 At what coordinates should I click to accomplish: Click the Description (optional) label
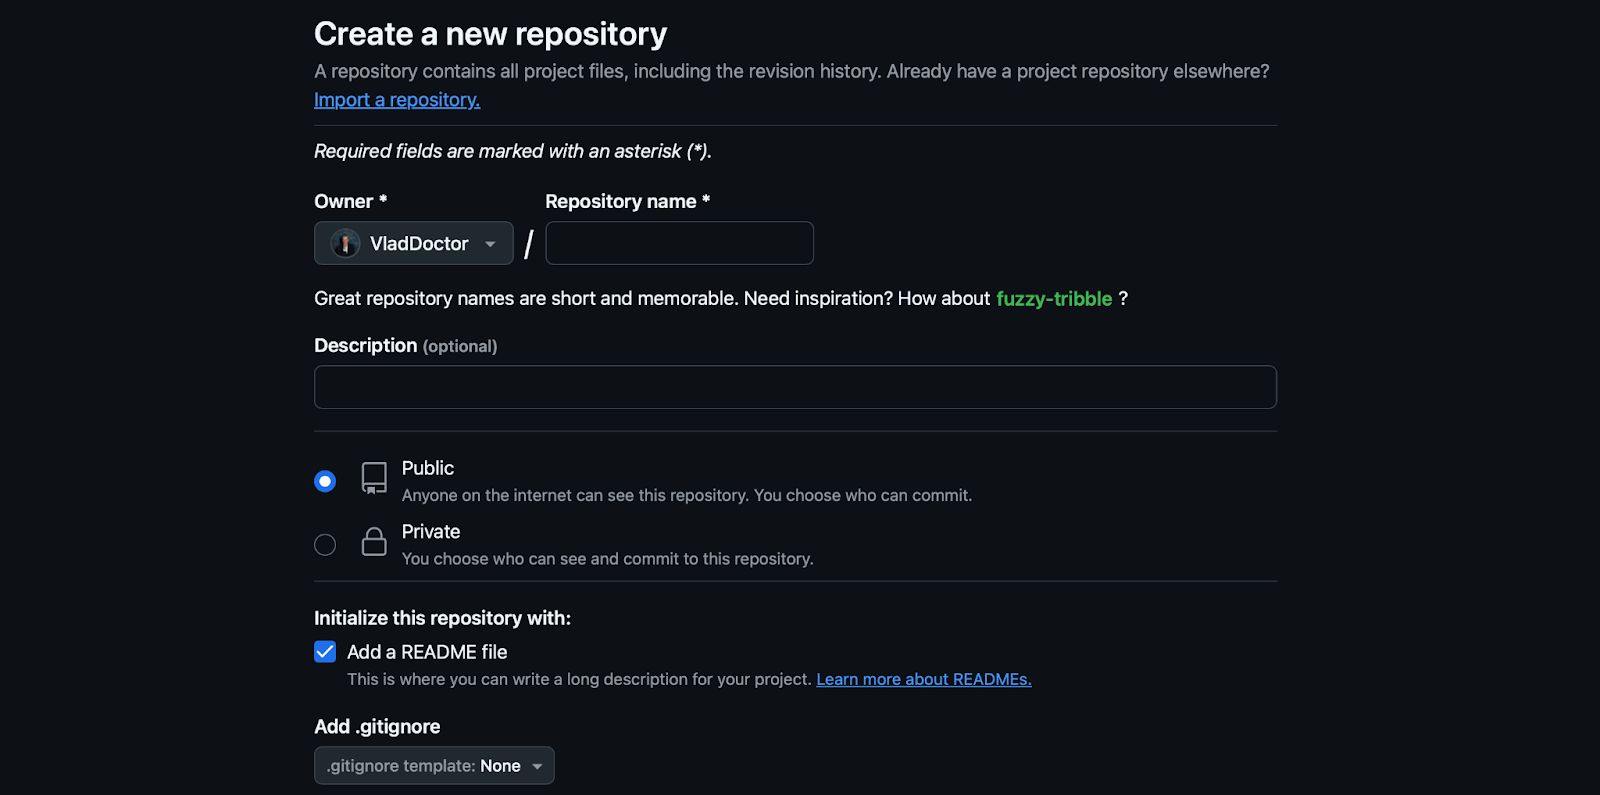tap(405, 345)
